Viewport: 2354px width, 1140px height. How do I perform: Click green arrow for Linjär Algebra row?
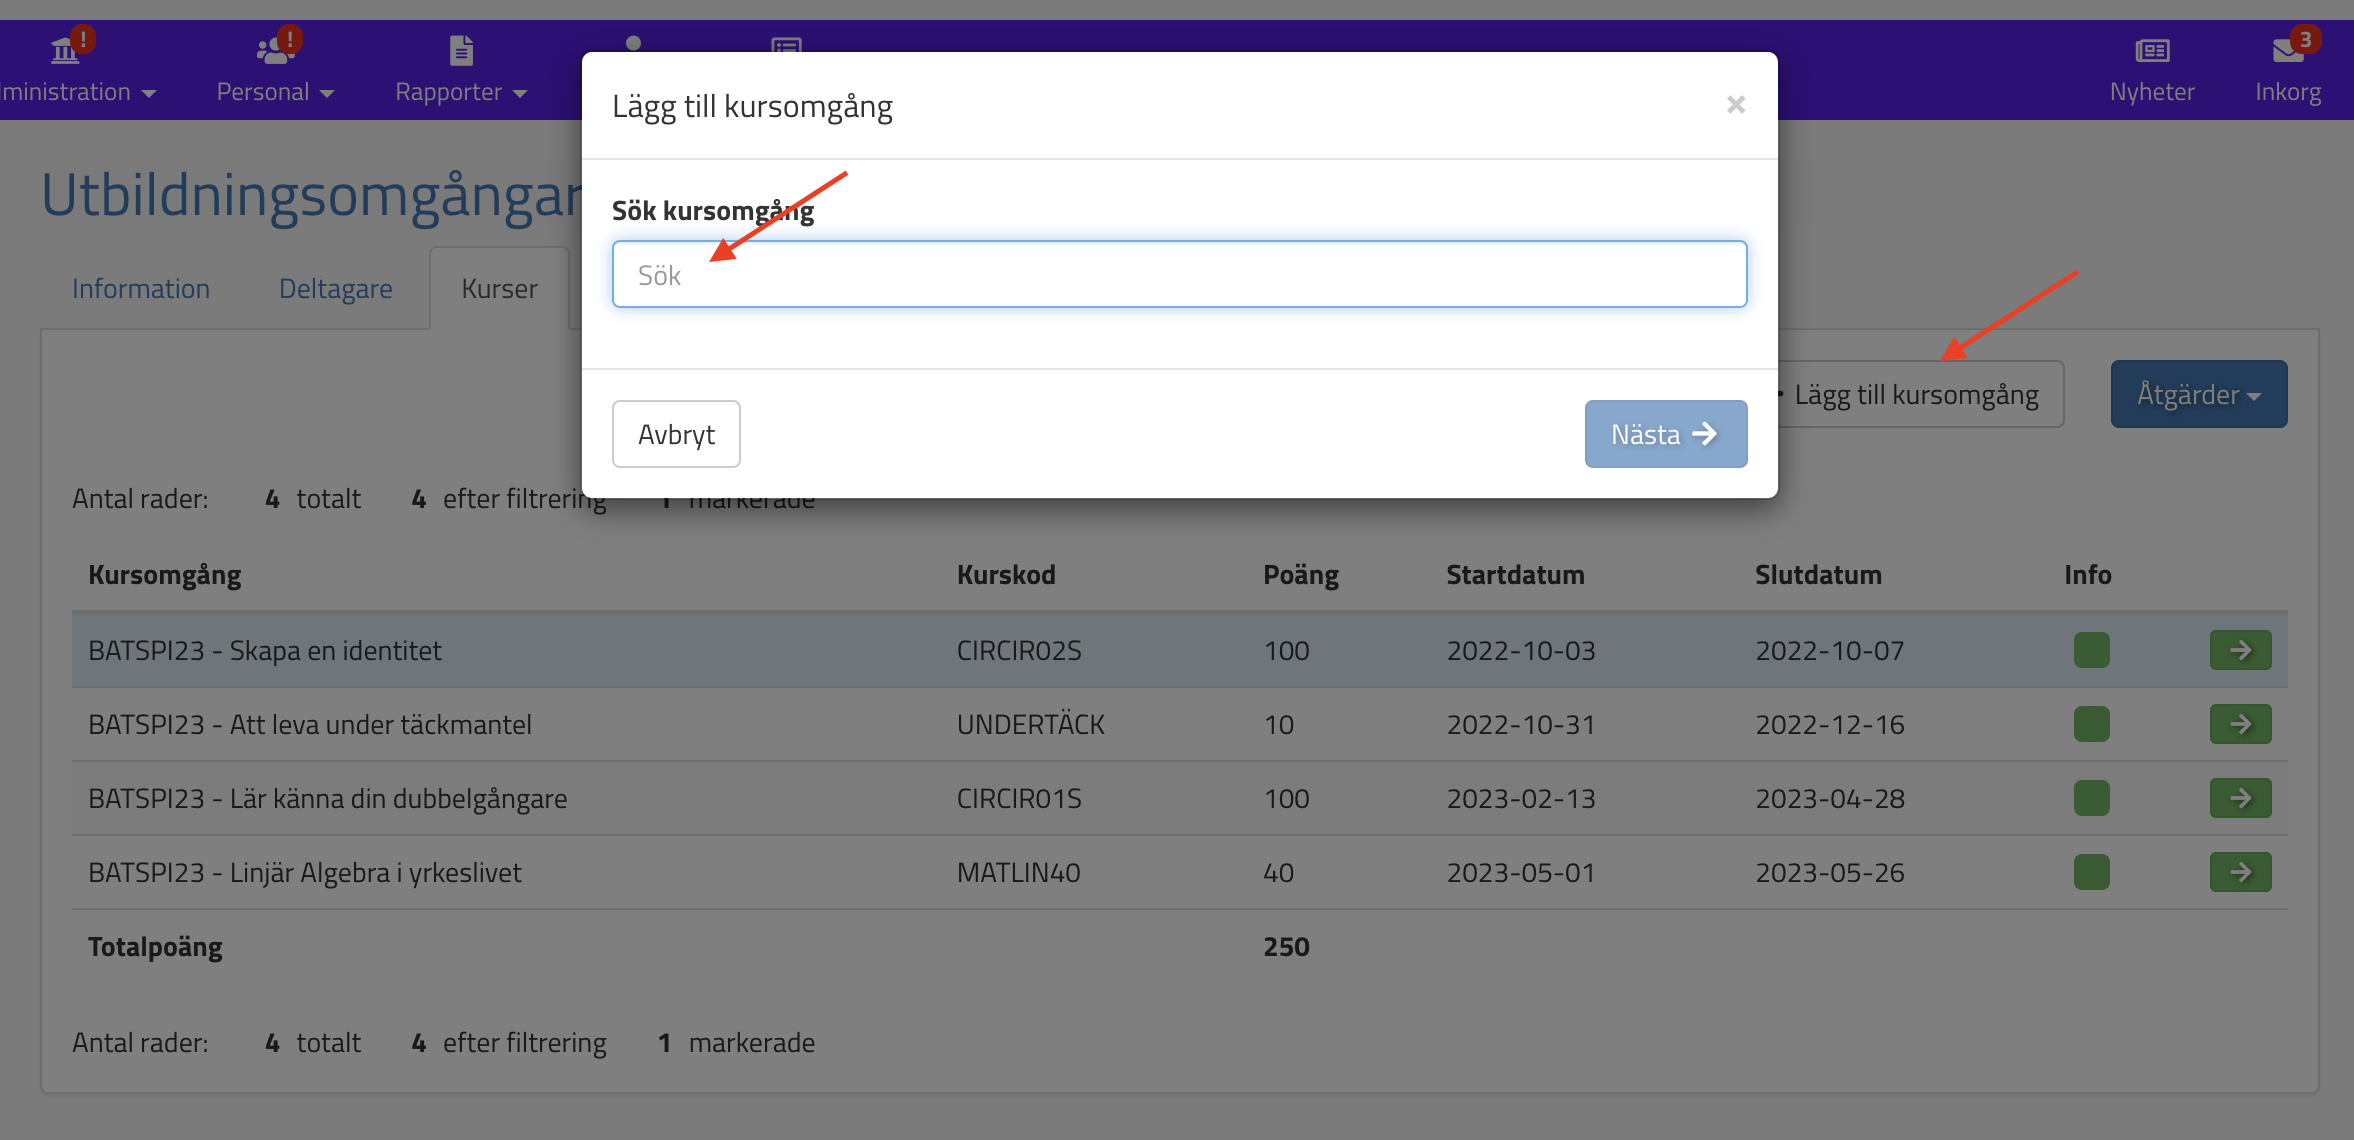click(2240, 872)
